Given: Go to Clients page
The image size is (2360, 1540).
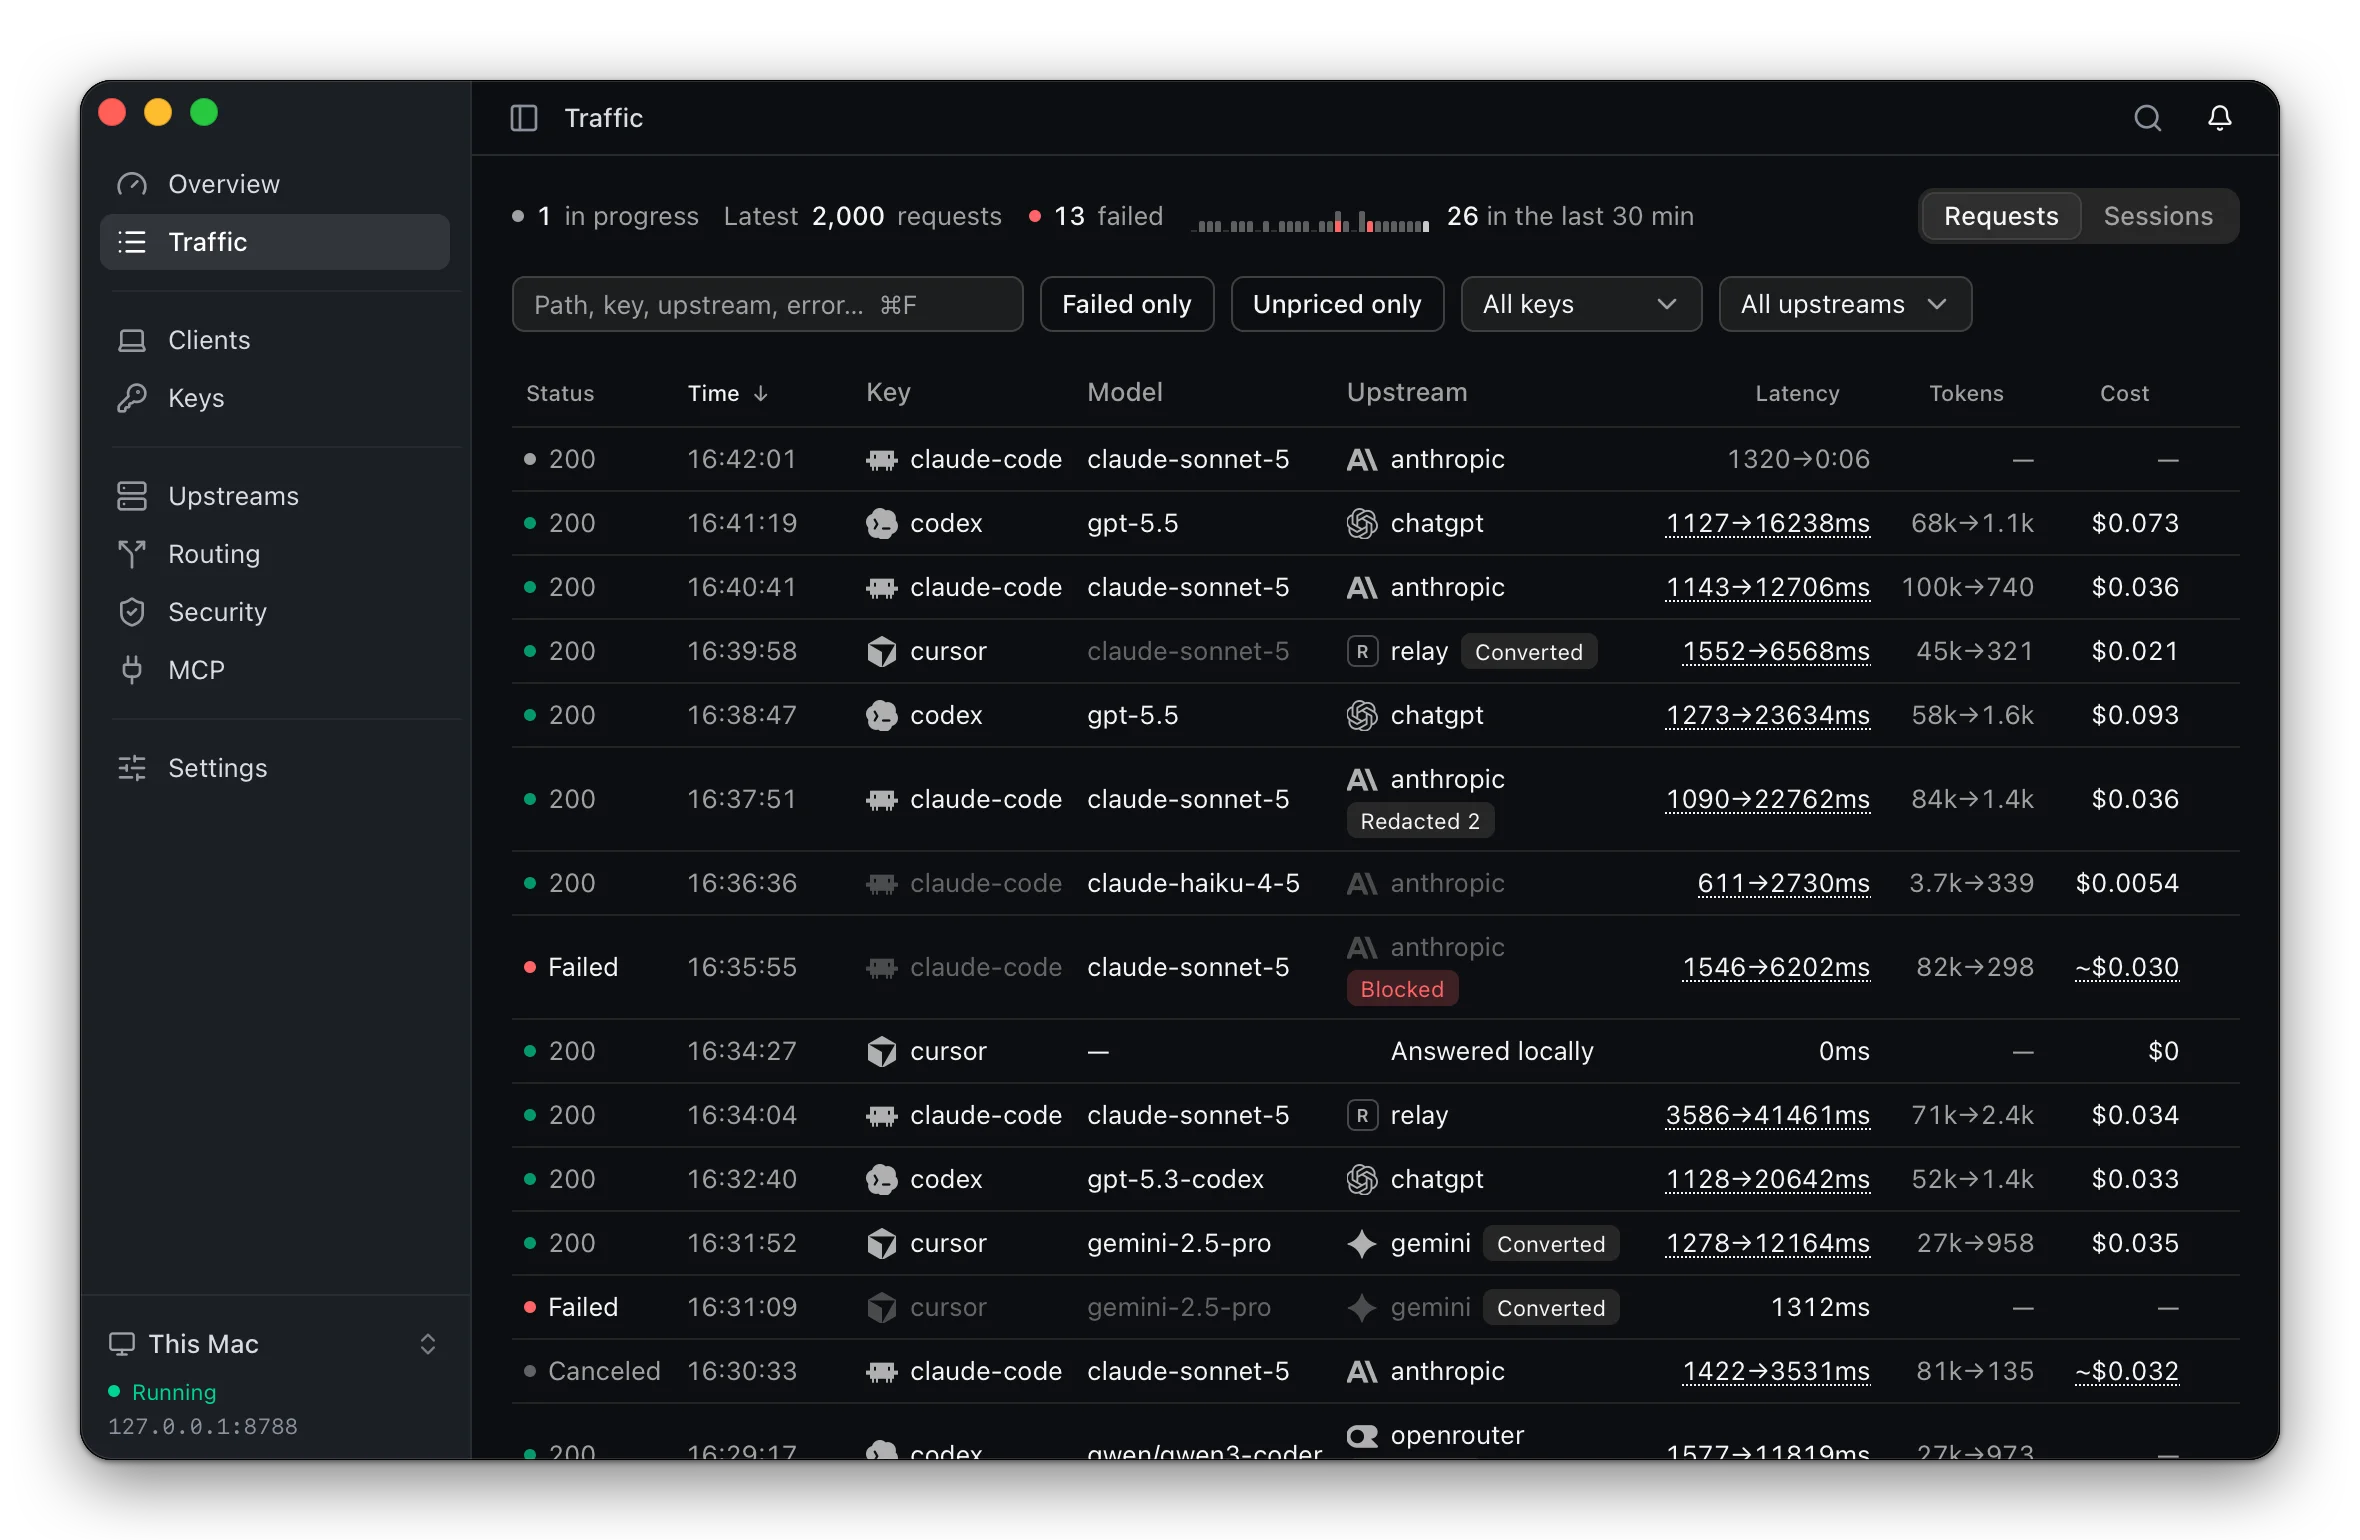Looking at the screenshot, I should pyautogui.click(x=275, y=340).
